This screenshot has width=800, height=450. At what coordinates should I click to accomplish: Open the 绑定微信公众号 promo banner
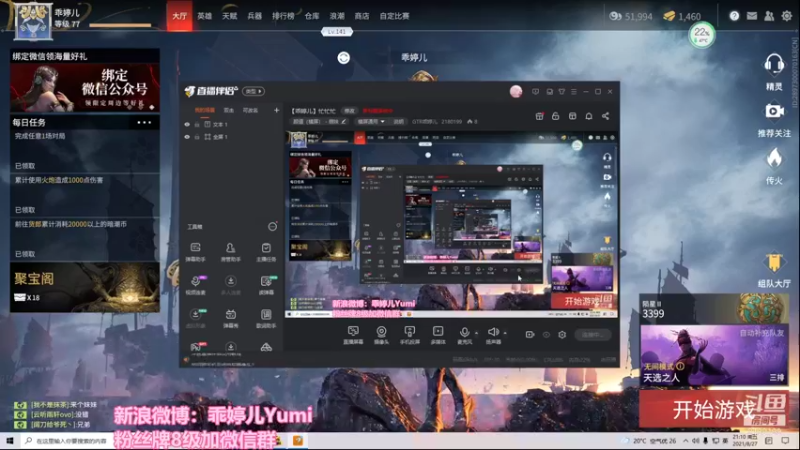(x=85, y=88)
